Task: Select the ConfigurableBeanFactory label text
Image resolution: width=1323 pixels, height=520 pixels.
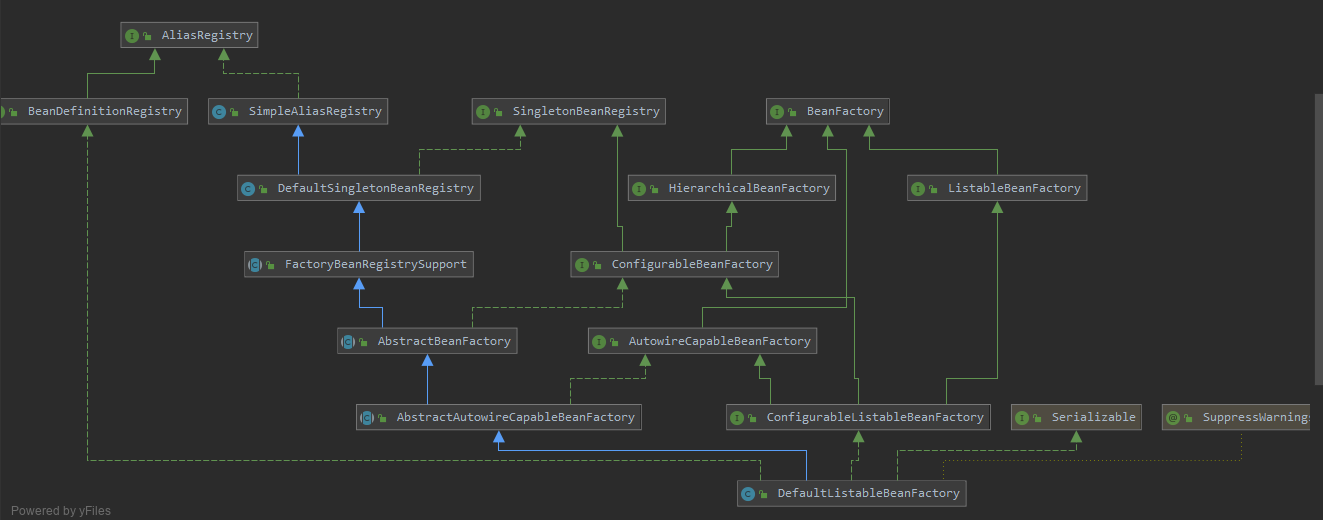Action: [693, 265]
